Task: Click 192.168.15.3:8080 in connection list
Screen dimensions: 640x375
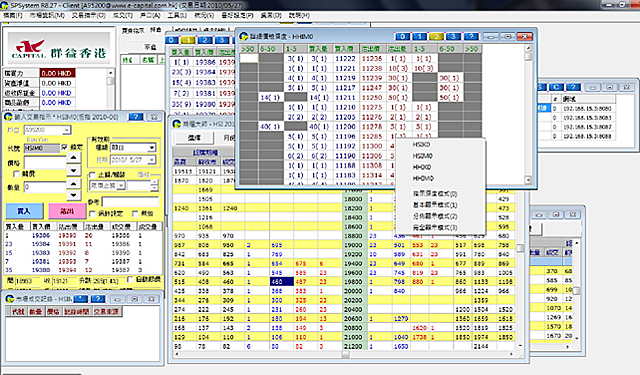Action: pos(587,109)
